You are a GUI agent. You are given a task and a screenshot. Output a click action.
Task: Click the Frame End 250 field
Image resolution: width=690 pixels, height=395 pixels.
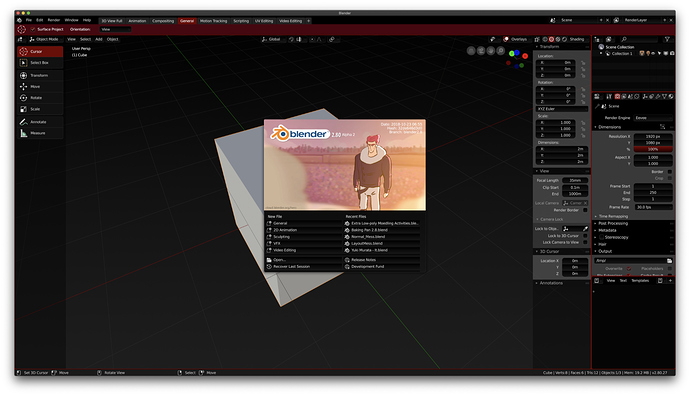pyautogui.click(x=653, y=193)
